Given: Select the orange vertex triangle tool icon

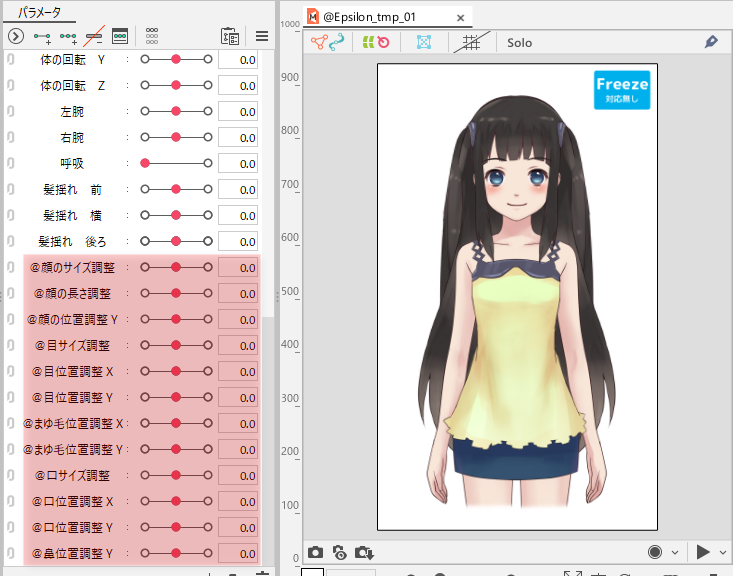Looking at the screenshot, I should click(x=319, y=43).
